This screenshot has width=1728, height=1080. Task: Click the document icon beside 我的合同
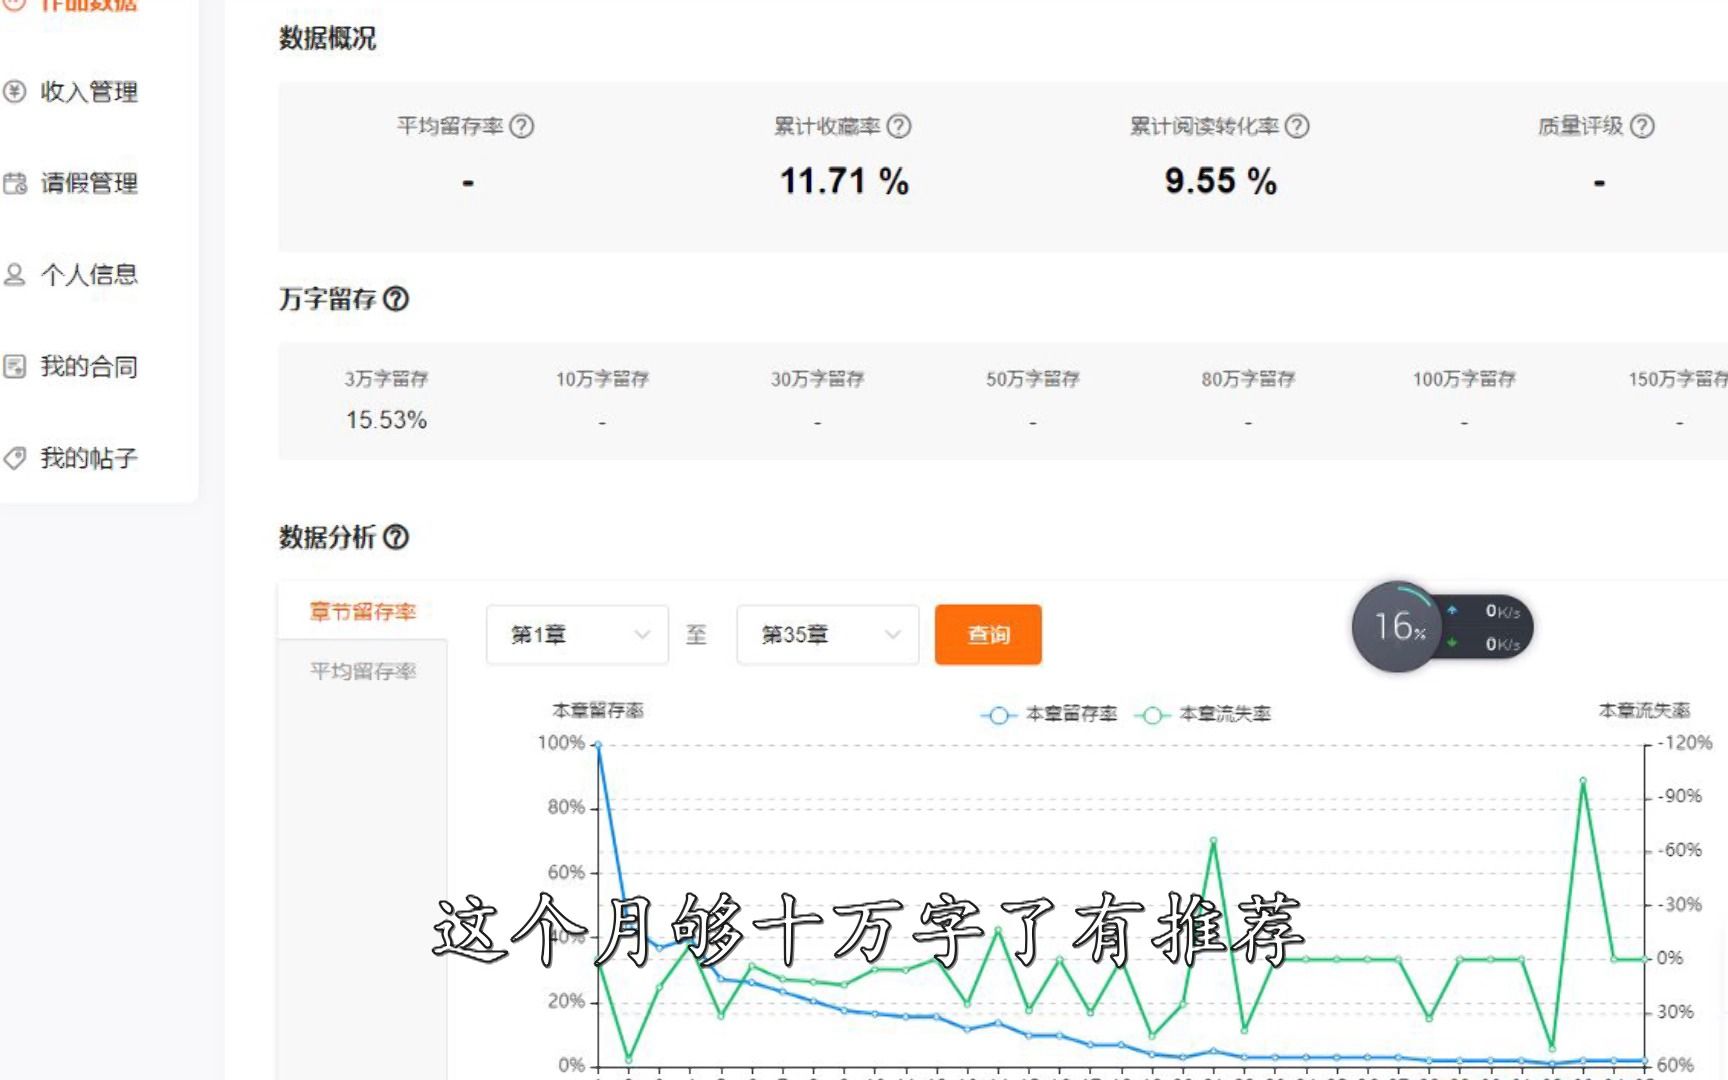[x=14, y=367]
